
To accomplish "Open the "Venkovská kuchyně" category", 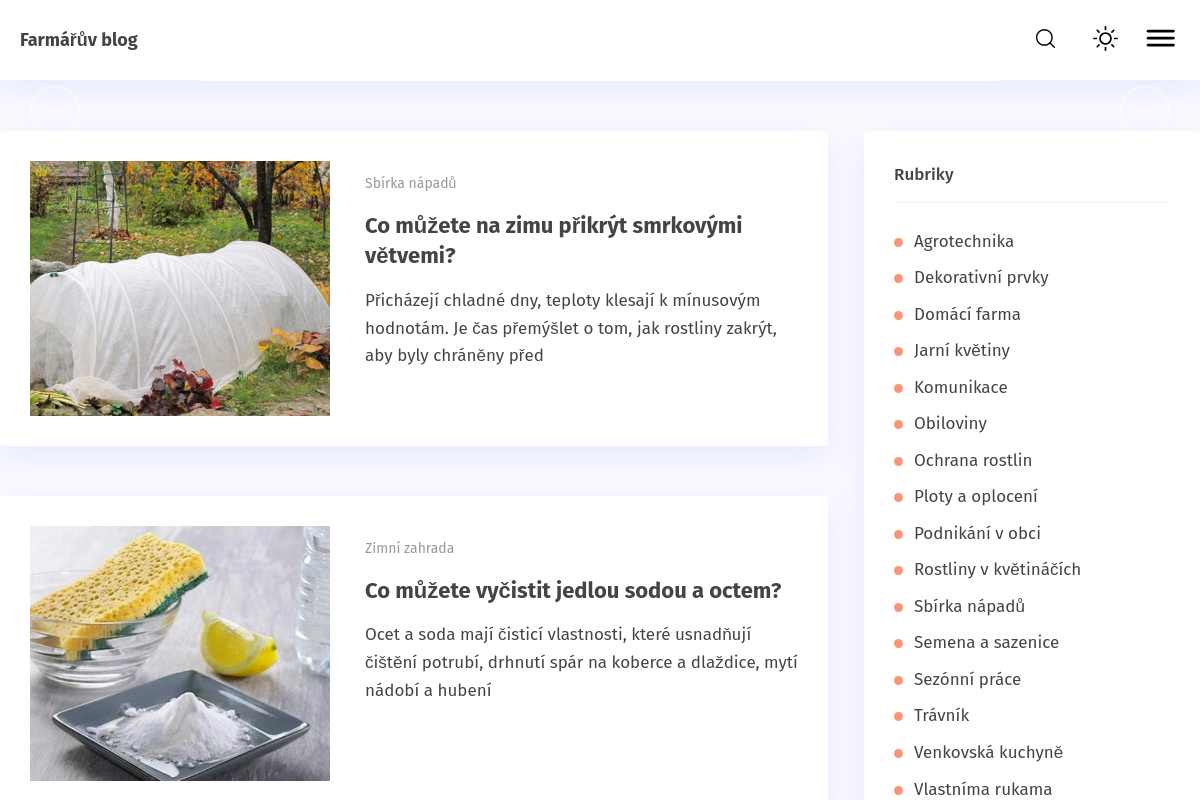I will [x=988, y=752].
